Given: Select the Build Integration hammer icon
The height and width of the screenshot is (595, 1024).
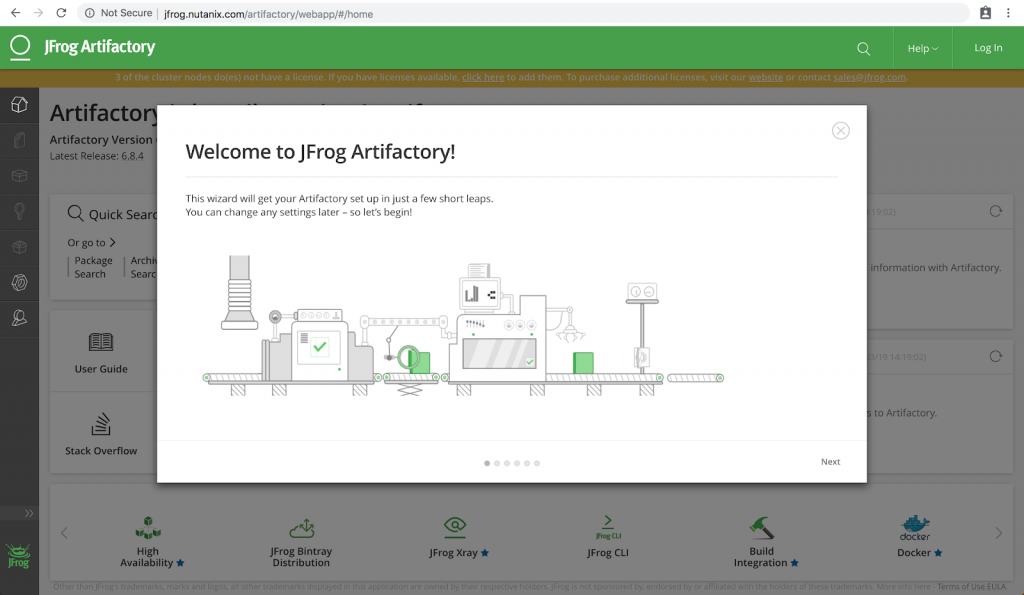Looking at the screenshot, I should (762, 527).
